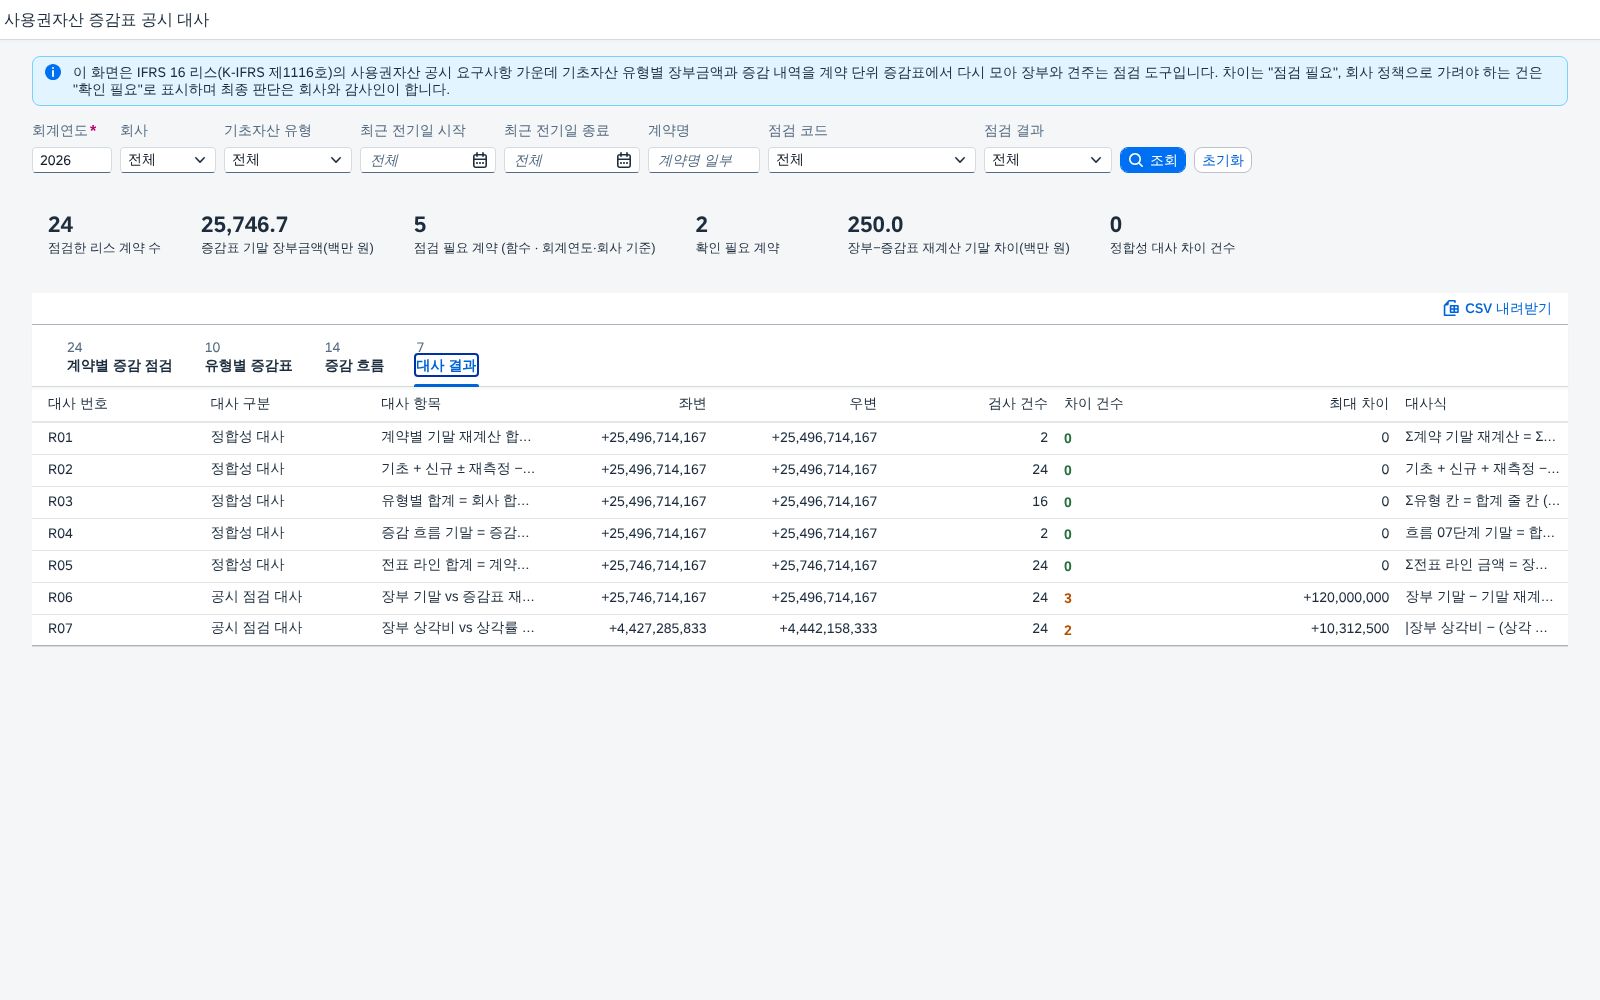
Task: Open the 유형별 증감표 tab
Action: pos(248,365)
